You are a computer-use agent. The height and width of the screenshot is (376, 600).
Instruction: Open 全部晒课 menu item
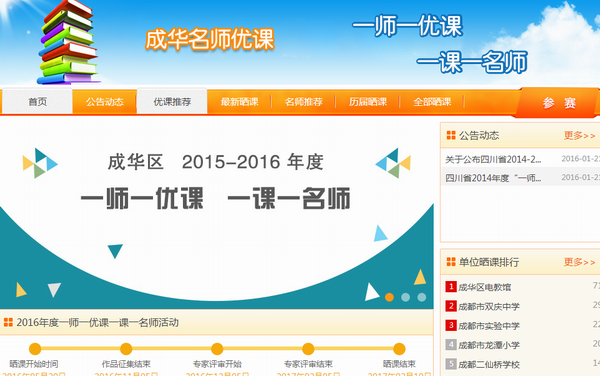(432, 102)
